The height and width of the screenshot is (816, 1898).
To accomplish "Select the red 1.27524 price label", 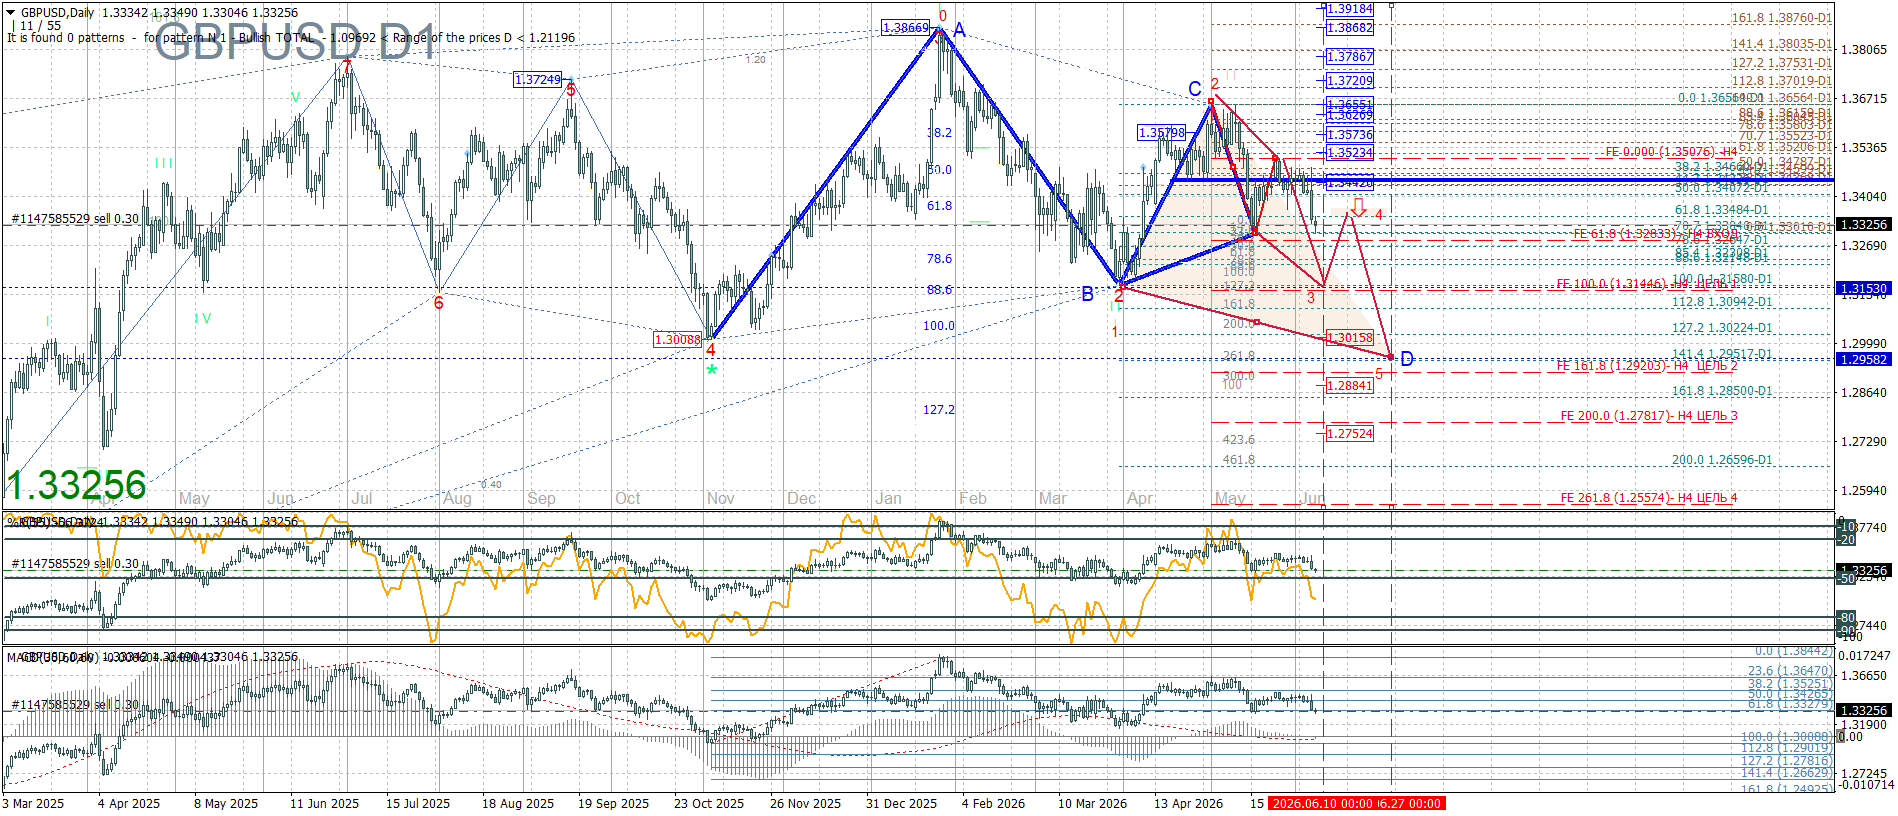I will 1350,433.
